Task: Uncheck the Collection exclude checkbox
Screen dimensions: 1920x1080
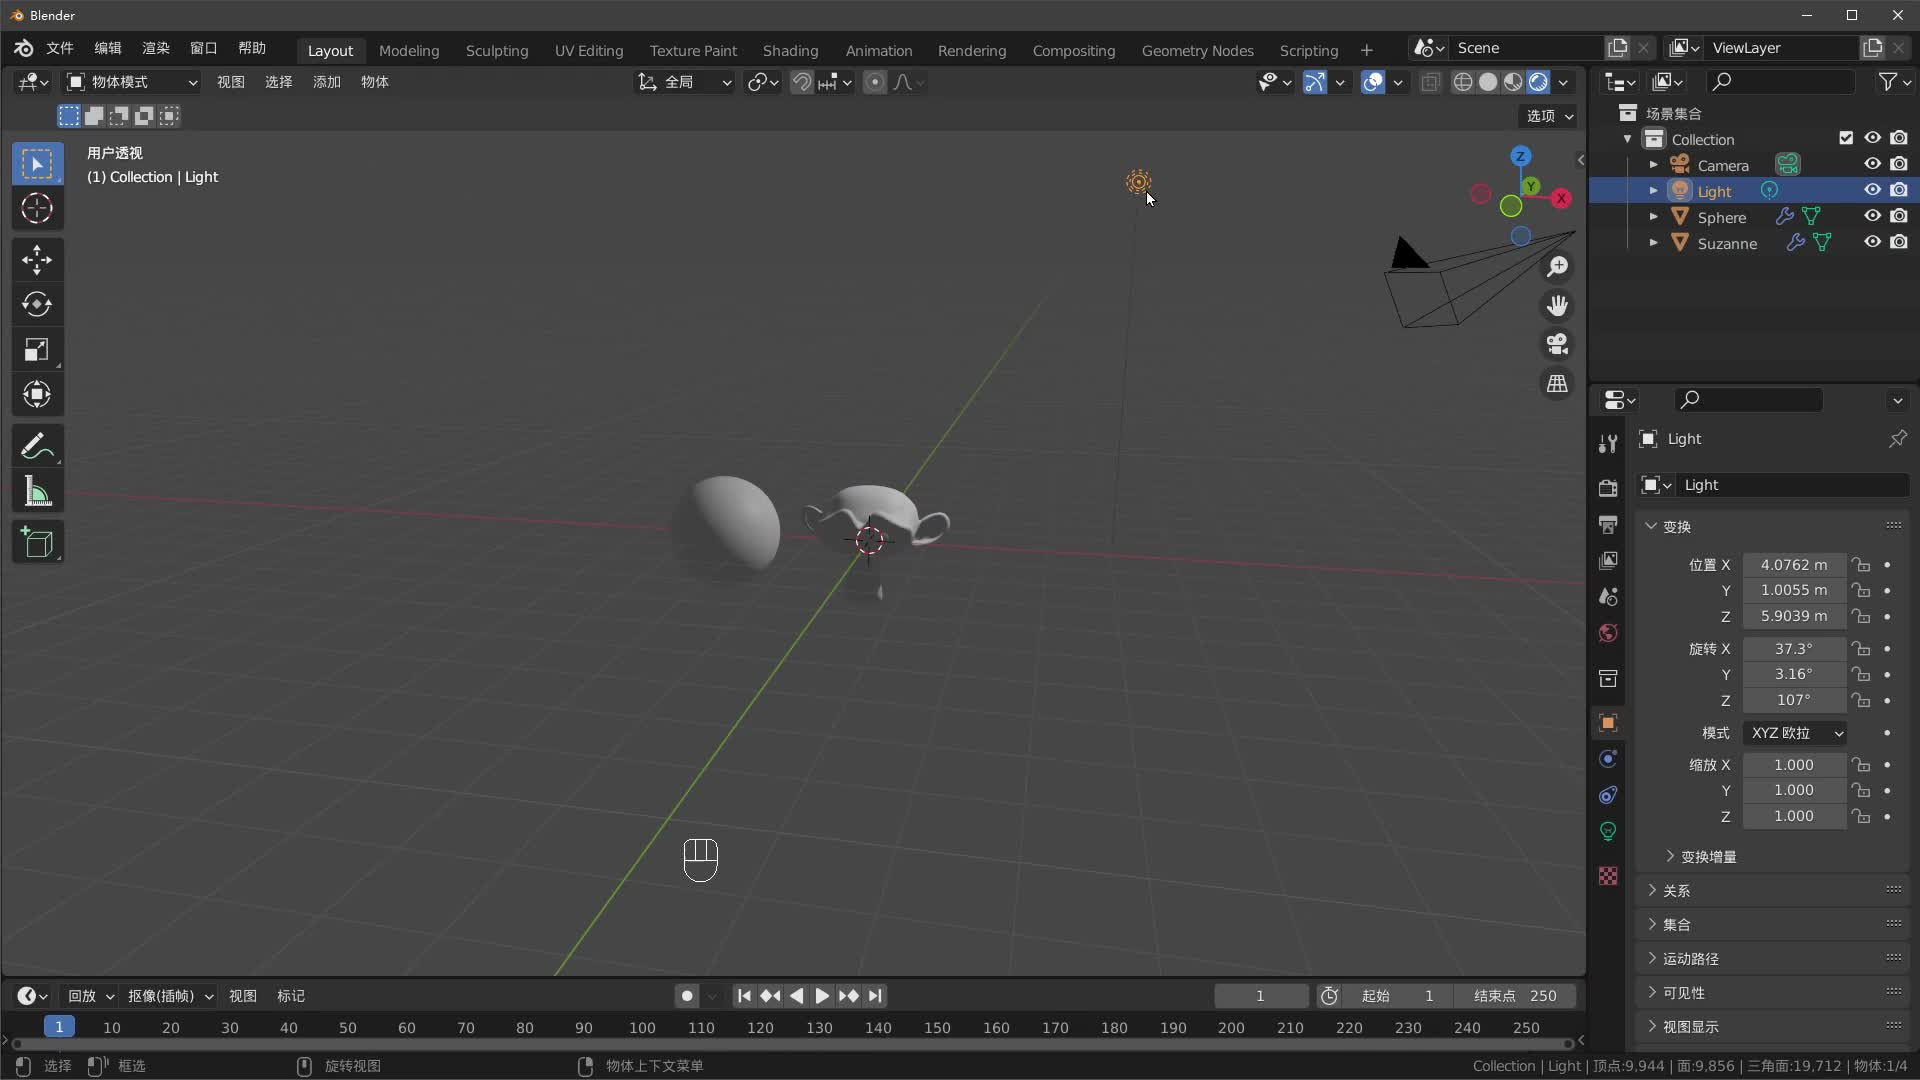Action: pyautogui.click(x=1846, y=139)
